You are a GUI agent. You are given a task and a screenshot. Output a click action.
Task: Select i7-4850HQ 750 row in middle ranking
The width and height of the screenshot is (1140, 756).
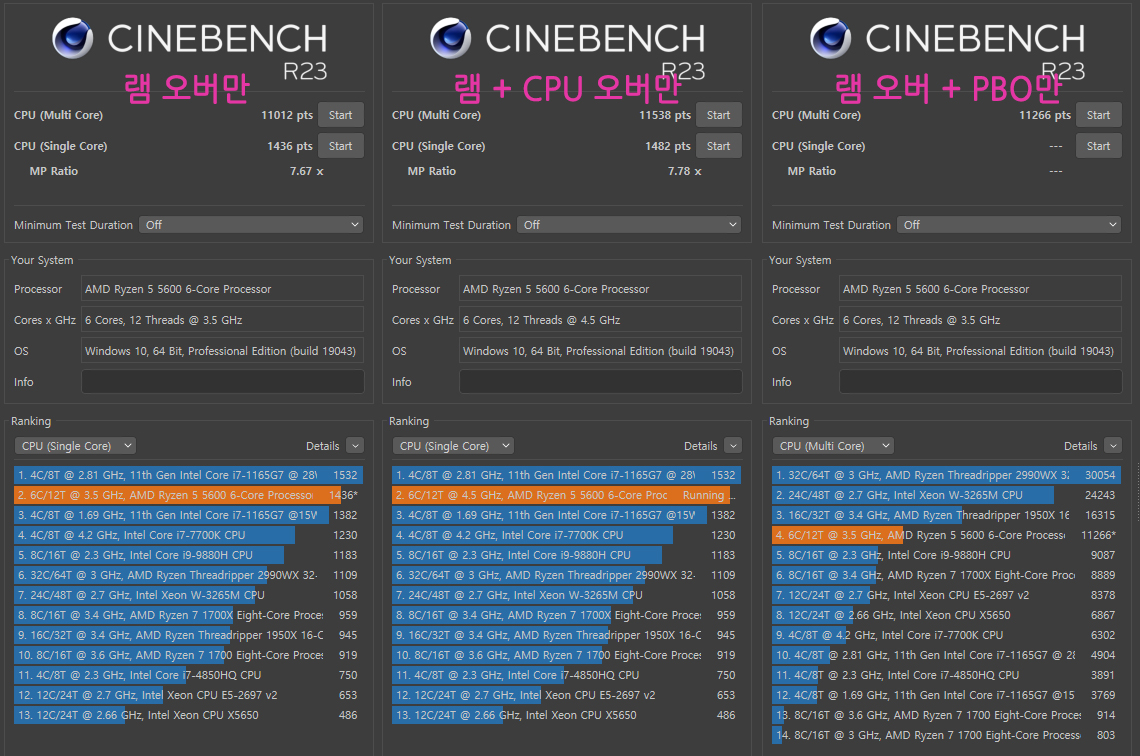(566, 675)
